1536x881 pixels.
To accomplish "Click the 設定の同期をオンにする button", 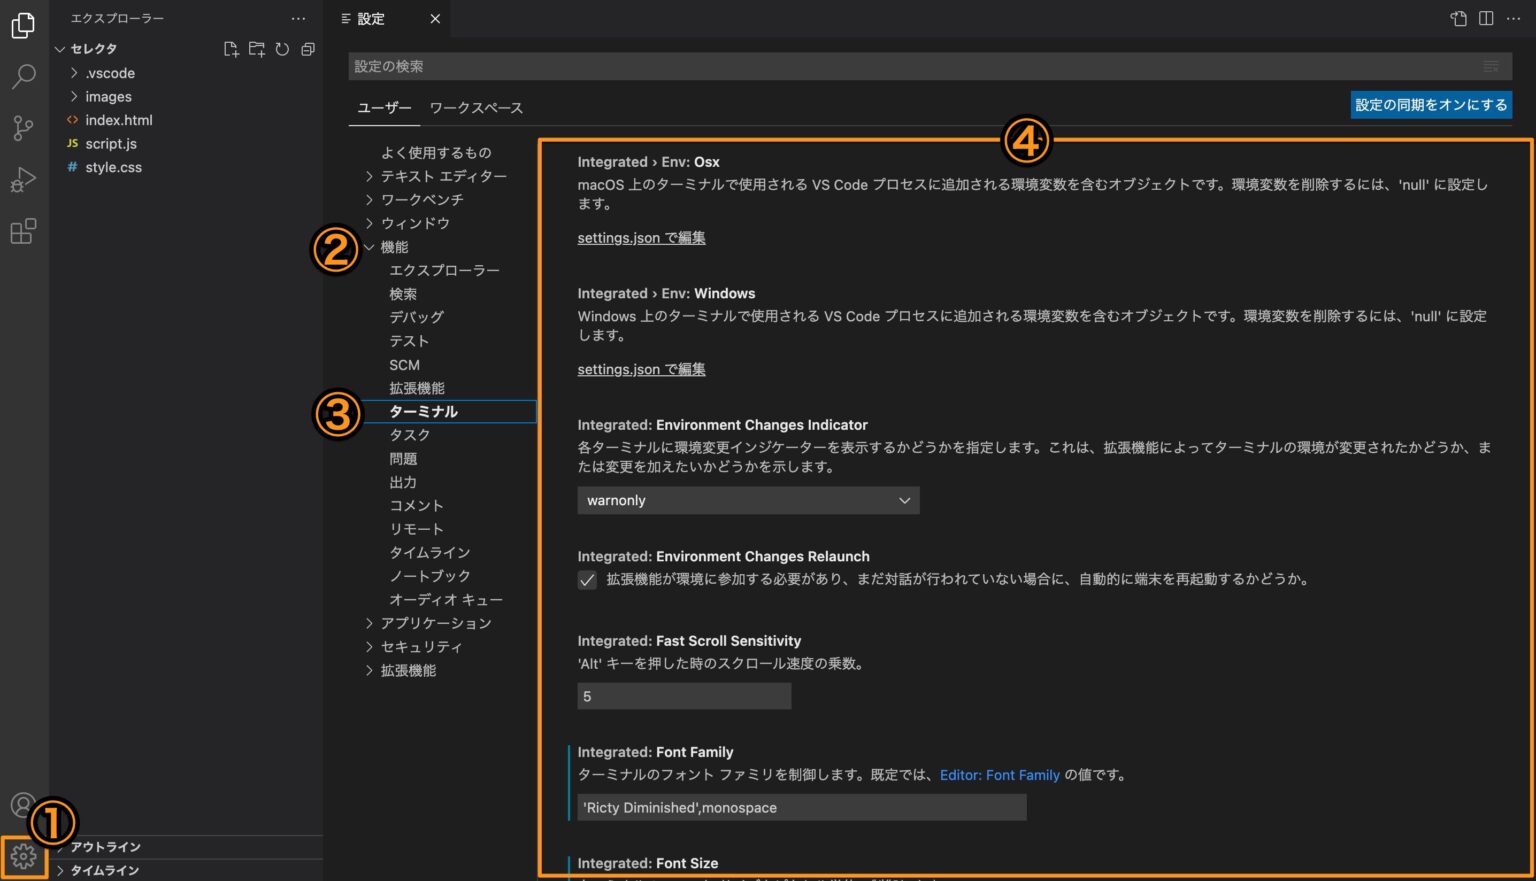I will pyautogui.click(x=1430, y=104).
